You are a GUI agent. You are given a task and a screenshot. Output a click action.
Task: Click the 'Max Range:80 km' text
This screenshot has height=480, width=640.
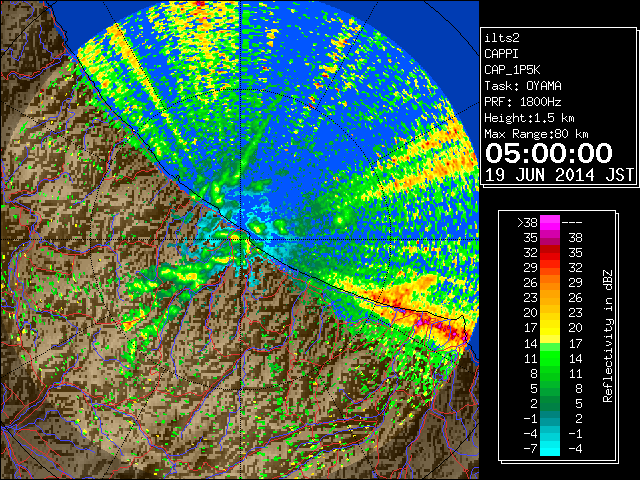pyautogui.click(x=536, y=134)
